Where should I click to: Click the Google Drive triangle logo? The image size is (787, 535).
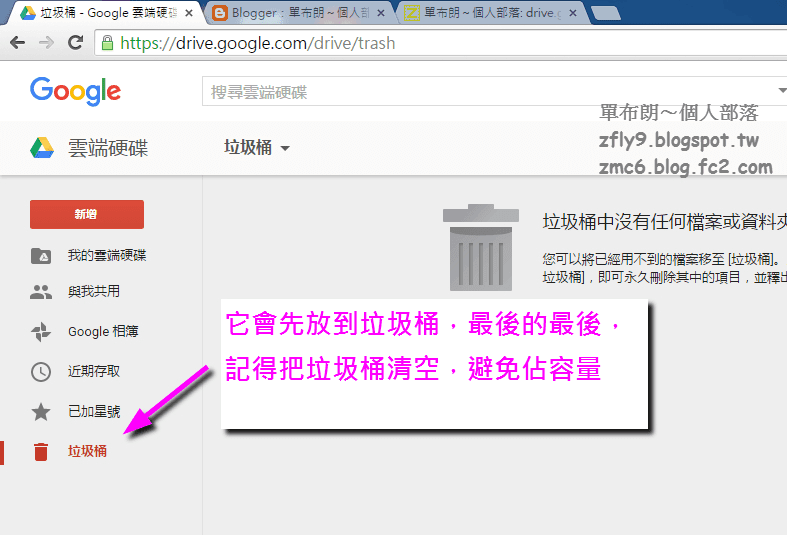coord(42,148)
